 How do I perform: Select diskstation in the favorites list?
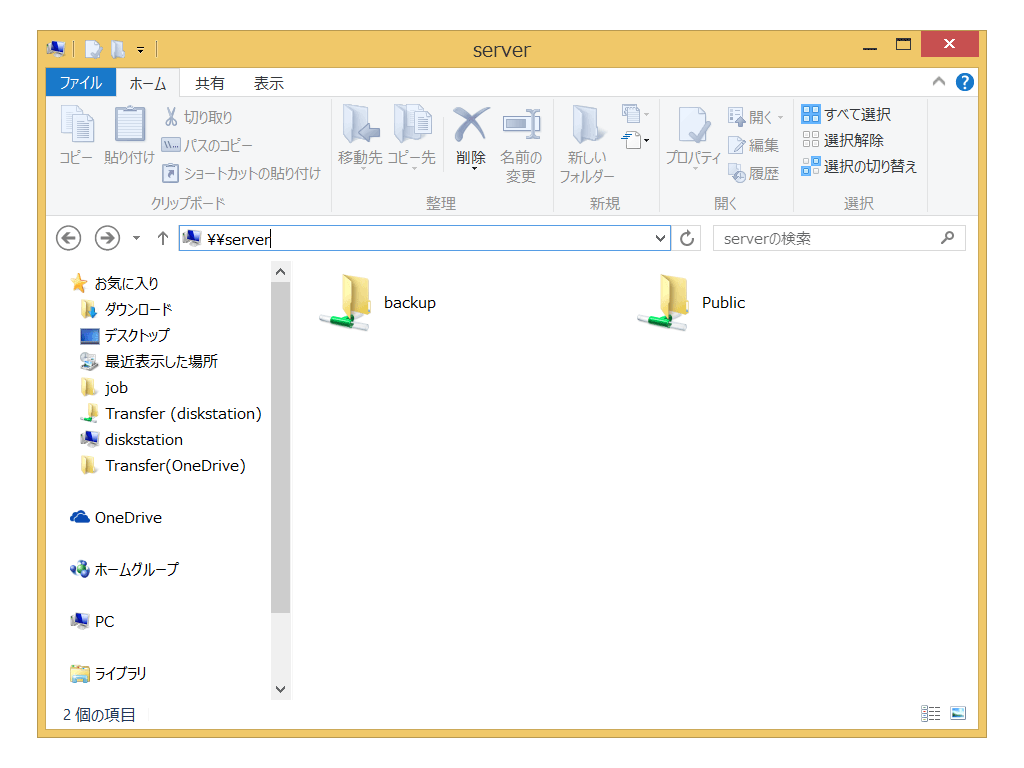tap(143, 439)
